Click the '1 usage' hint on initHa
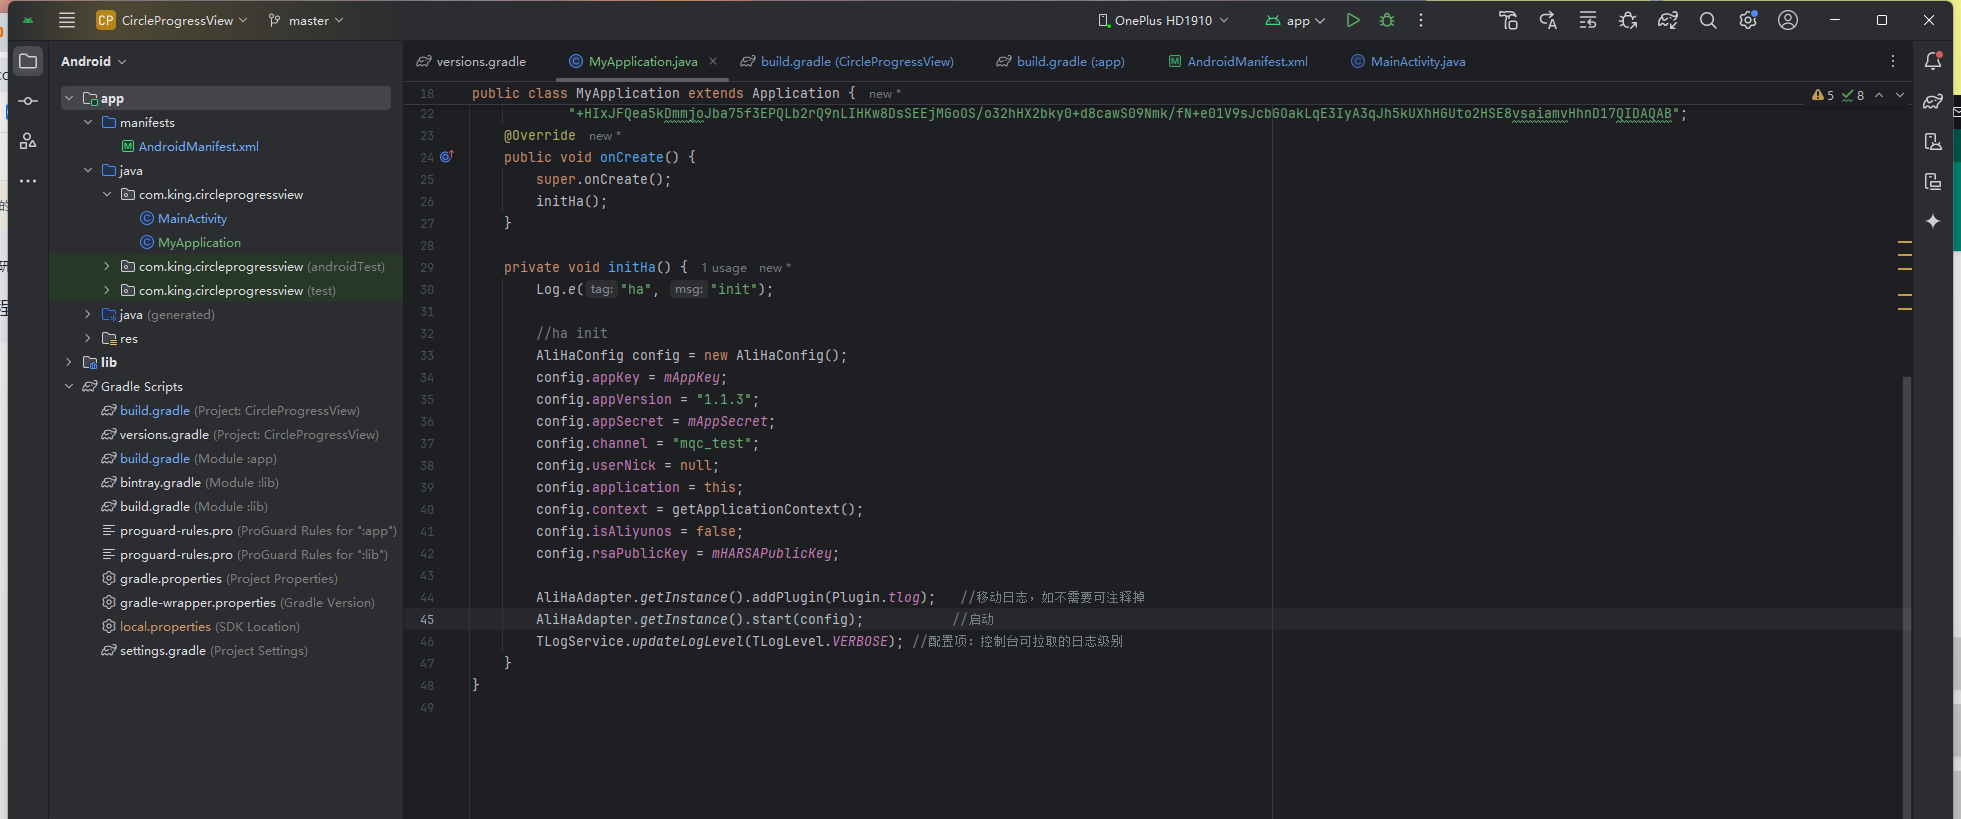 pyautogui.click(x=724, y=268)
